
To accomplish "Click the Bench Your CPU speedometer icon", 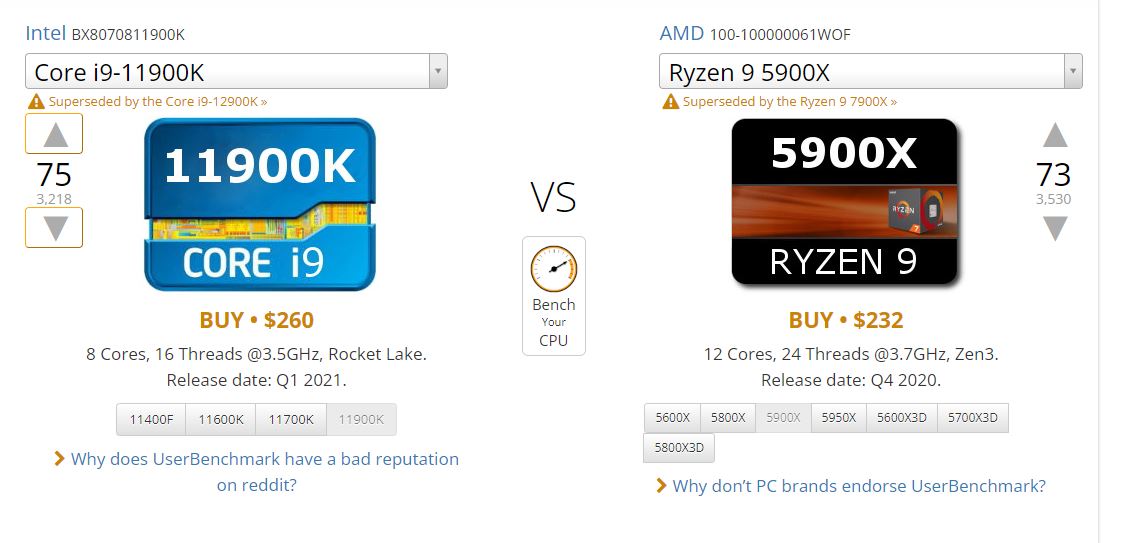I will coord(553,267).
